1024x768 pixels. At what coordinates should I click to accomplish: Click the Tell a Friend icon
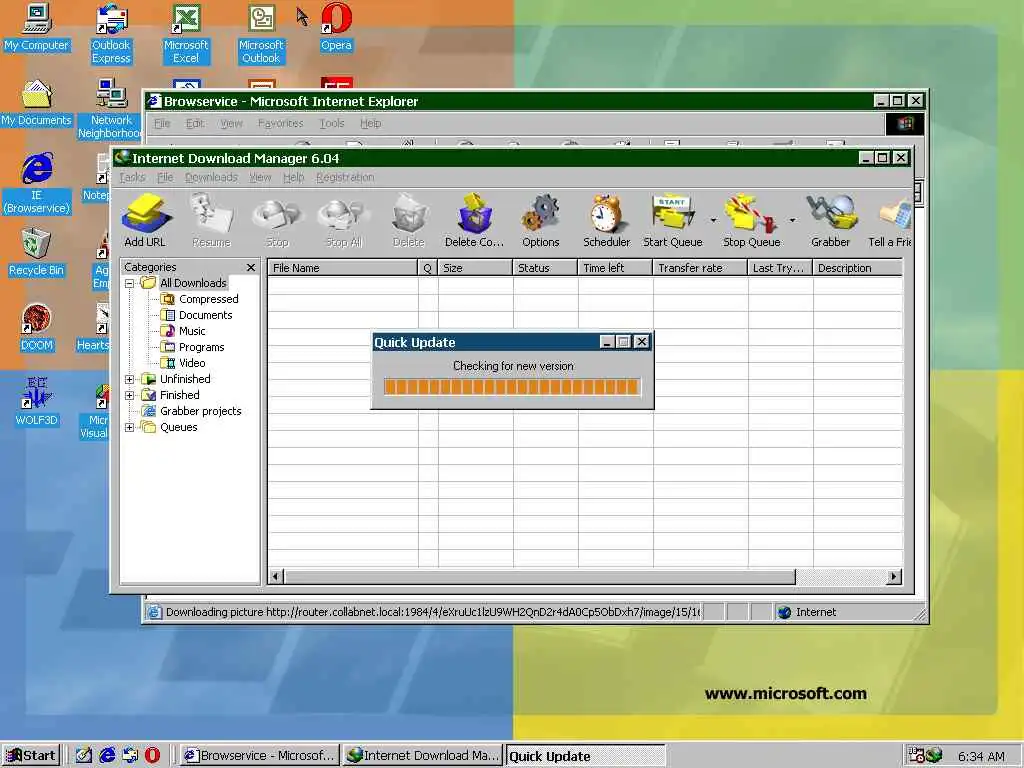coord(889,220)
